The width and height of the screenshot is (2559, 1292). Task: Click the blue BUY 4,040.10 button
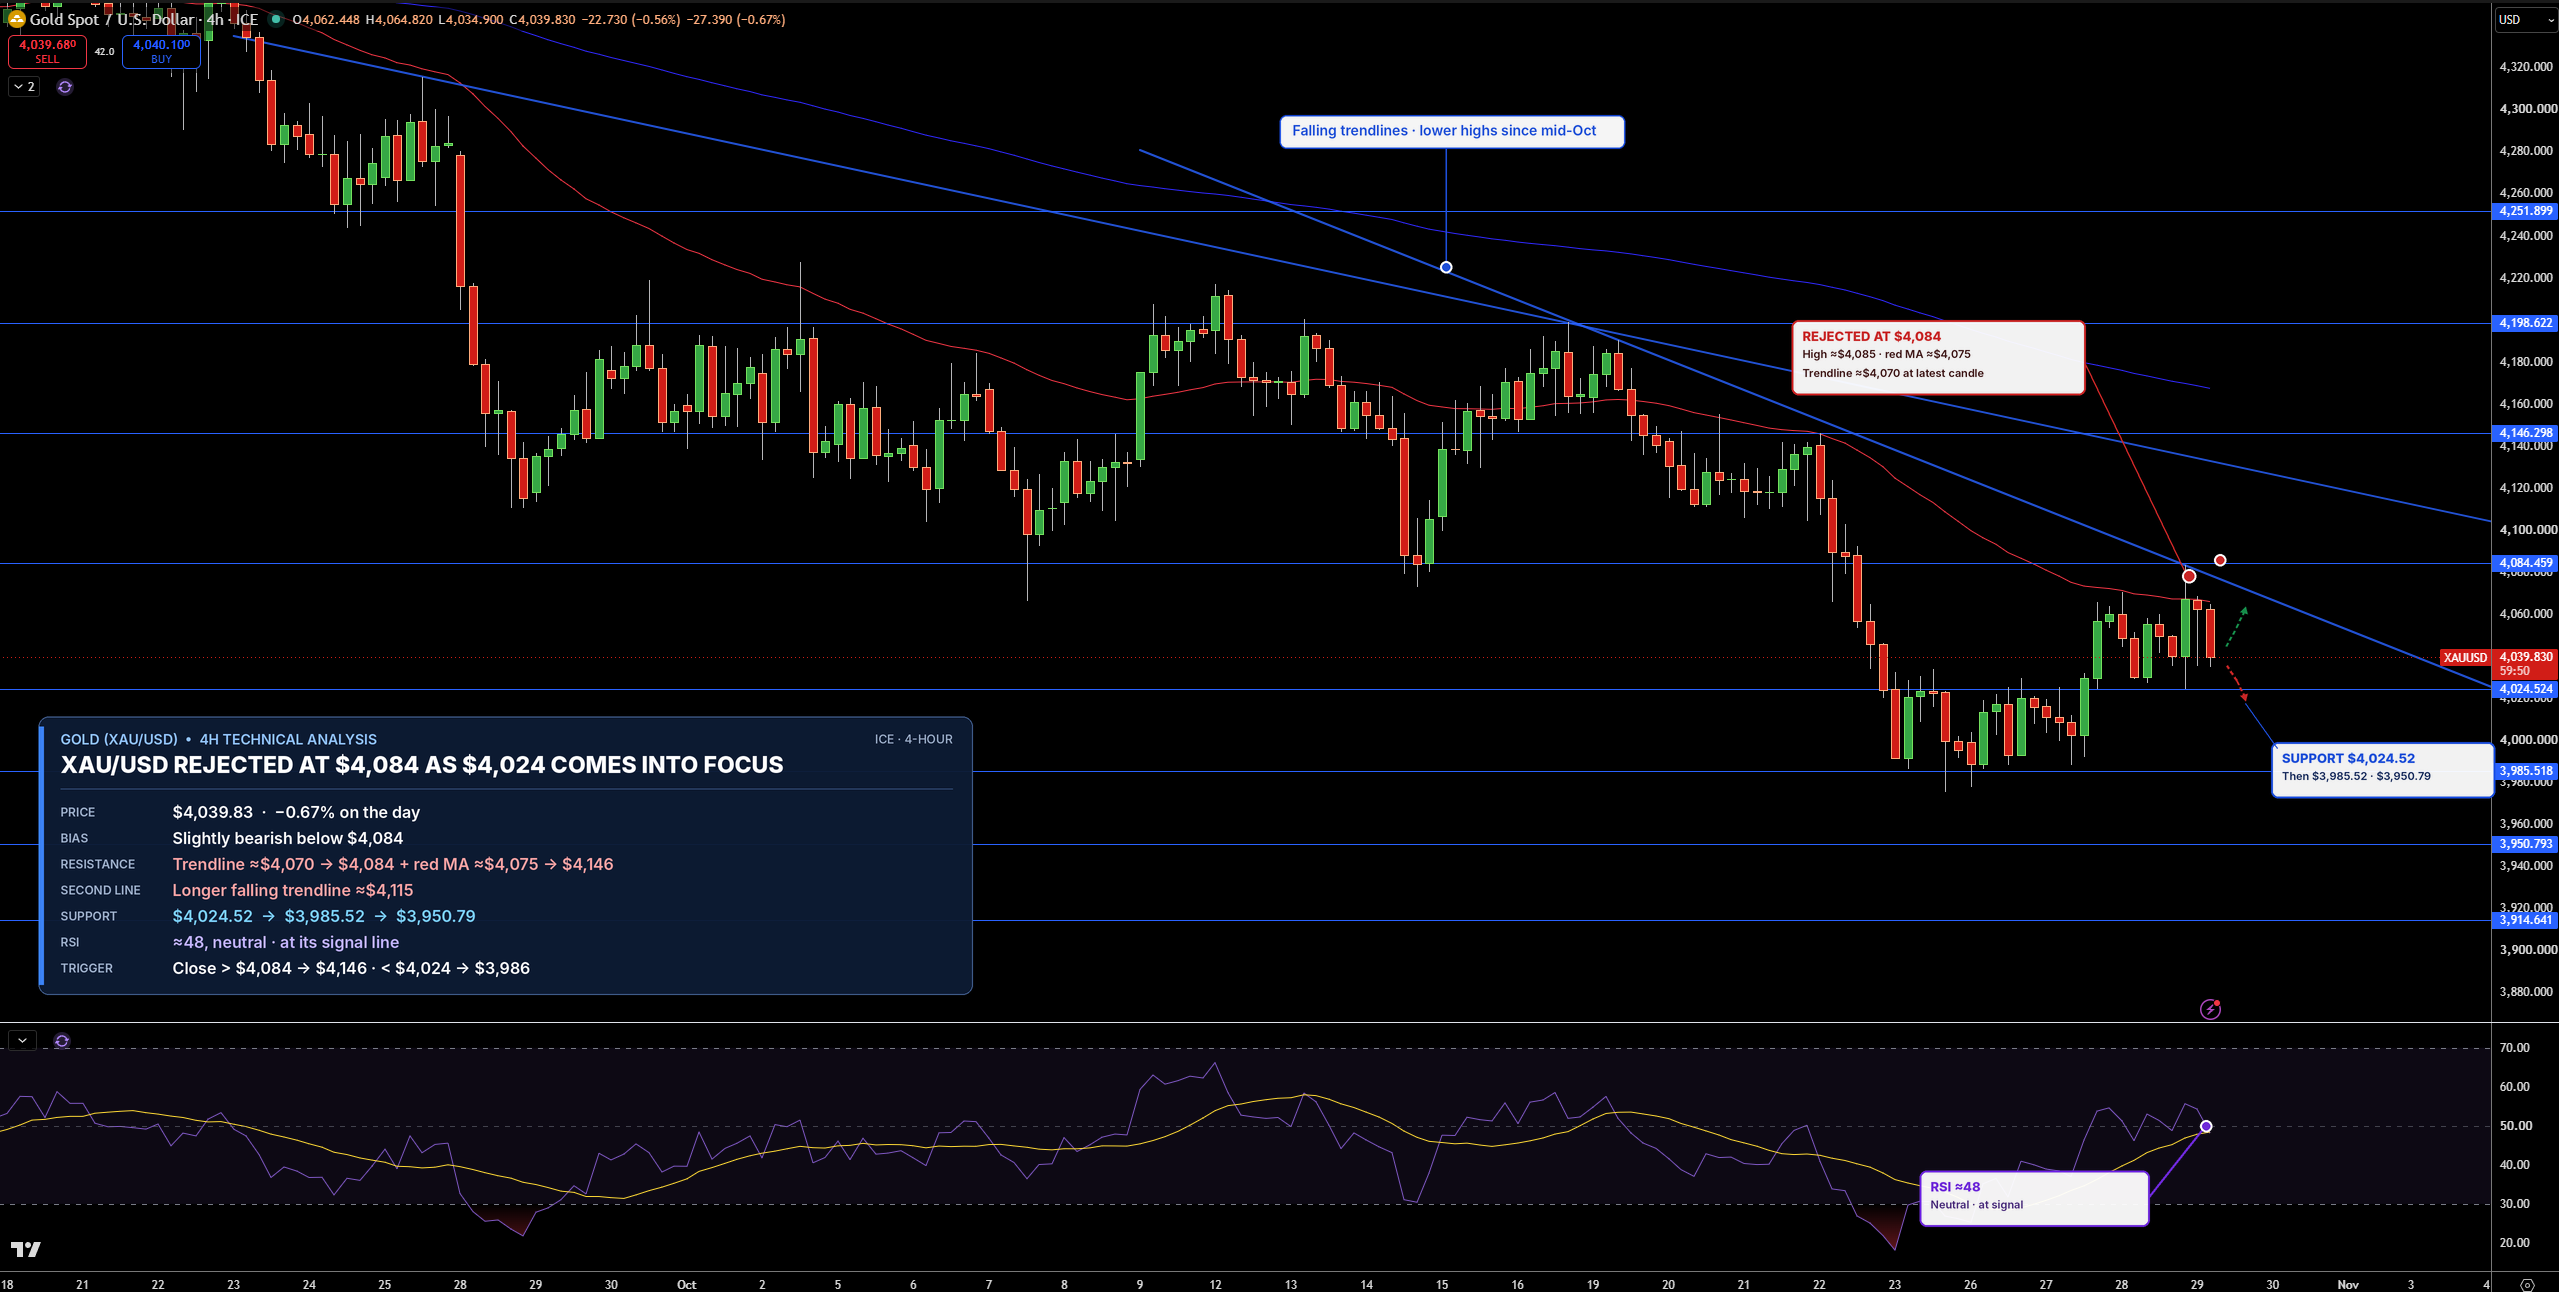(x=161, y=51)
